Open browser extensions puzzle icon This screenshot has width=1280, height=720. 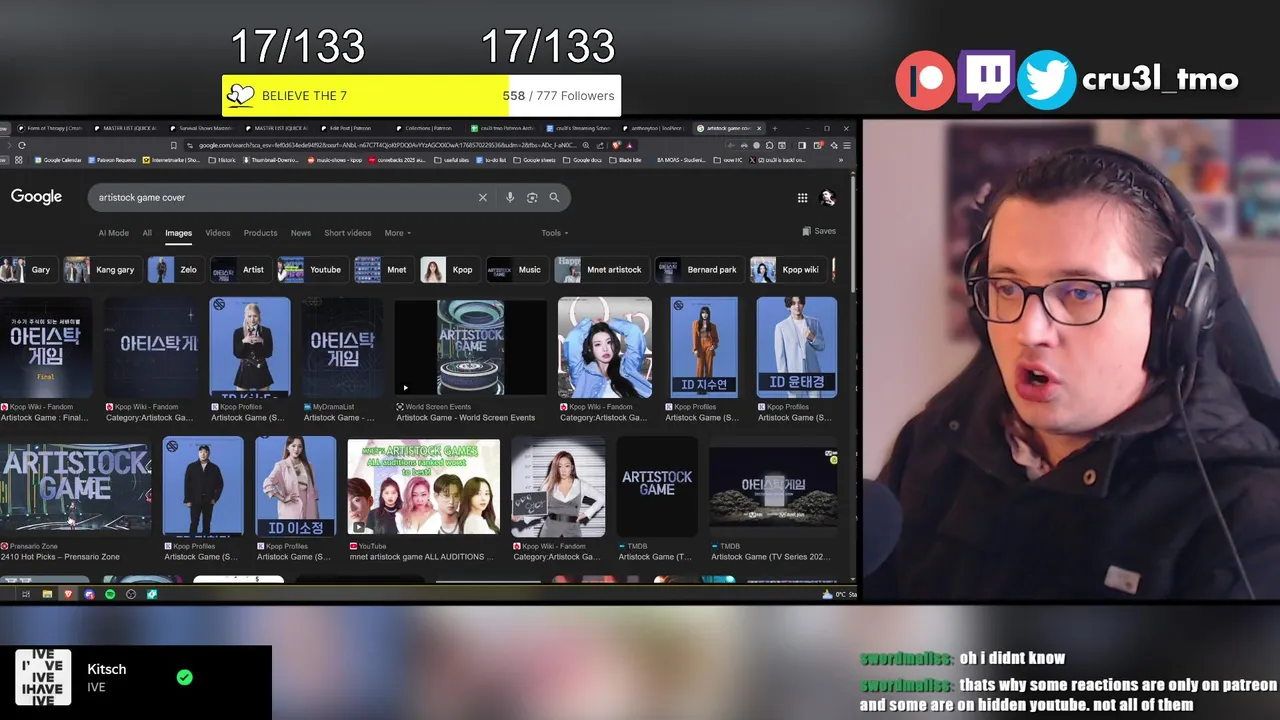[769, 145]
